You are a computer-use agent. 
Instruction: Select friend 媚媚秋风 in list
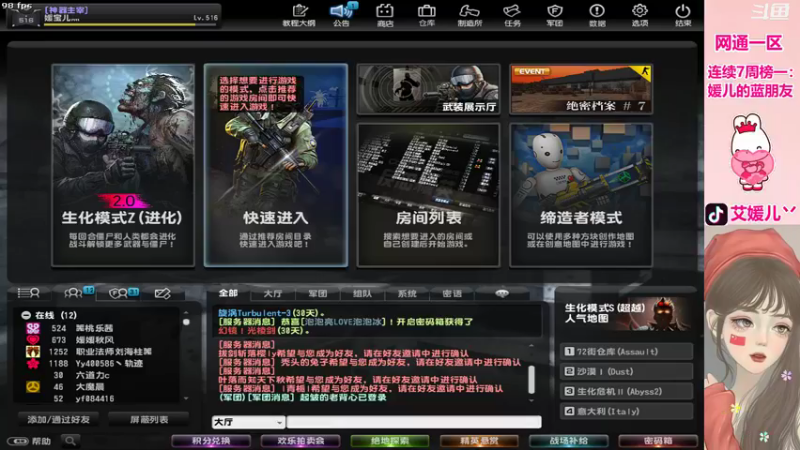click(x=99, y=340)
